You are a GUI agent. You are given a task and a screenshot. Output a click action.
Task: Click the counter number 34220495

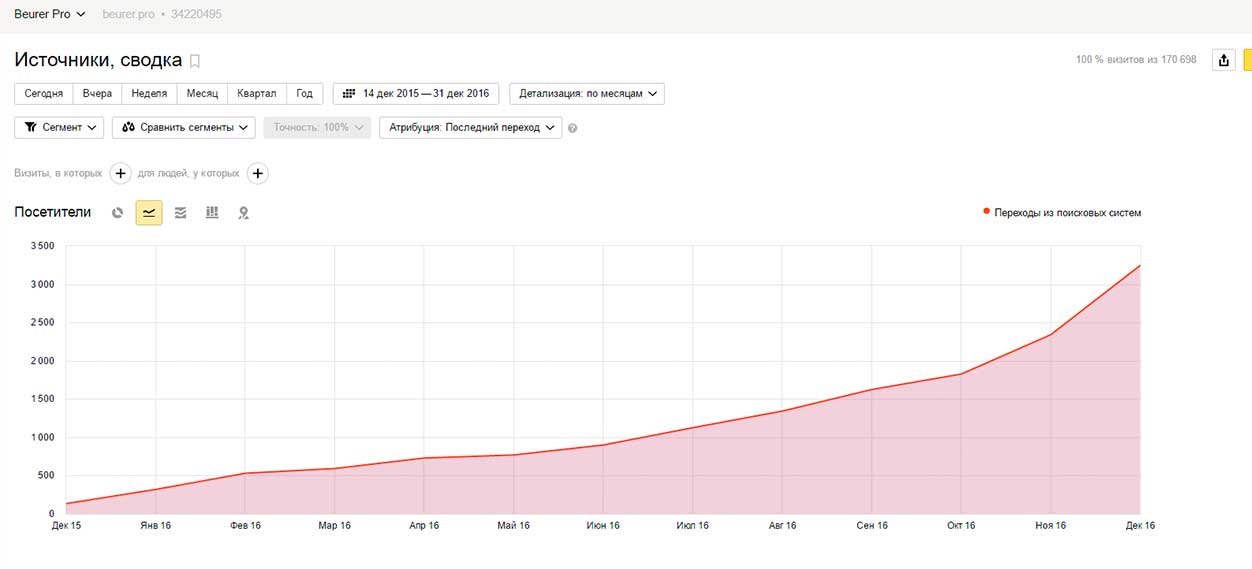pyautogui.click(x=197, y=14)
